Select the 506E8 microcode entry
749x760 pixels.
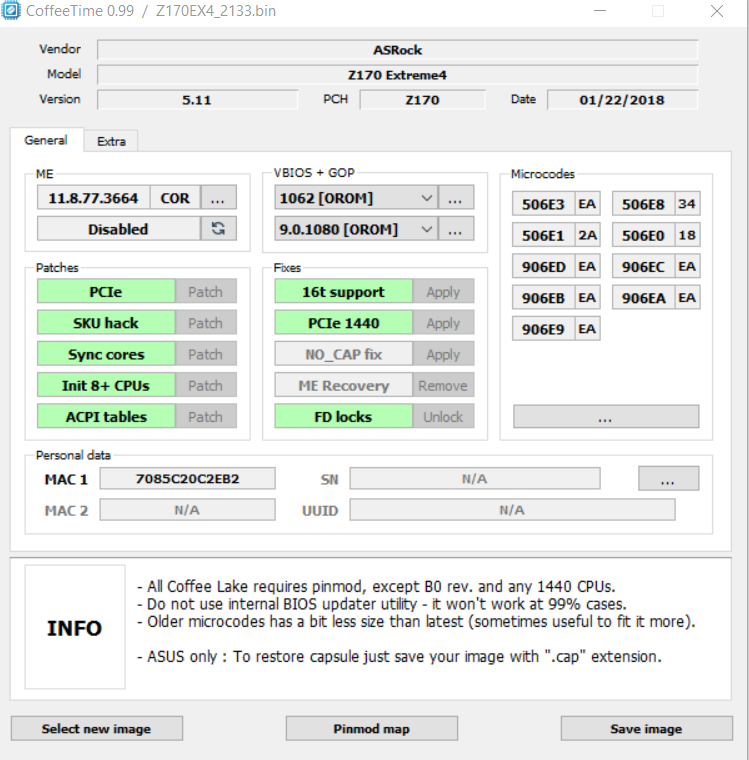[x=656, y=204]
